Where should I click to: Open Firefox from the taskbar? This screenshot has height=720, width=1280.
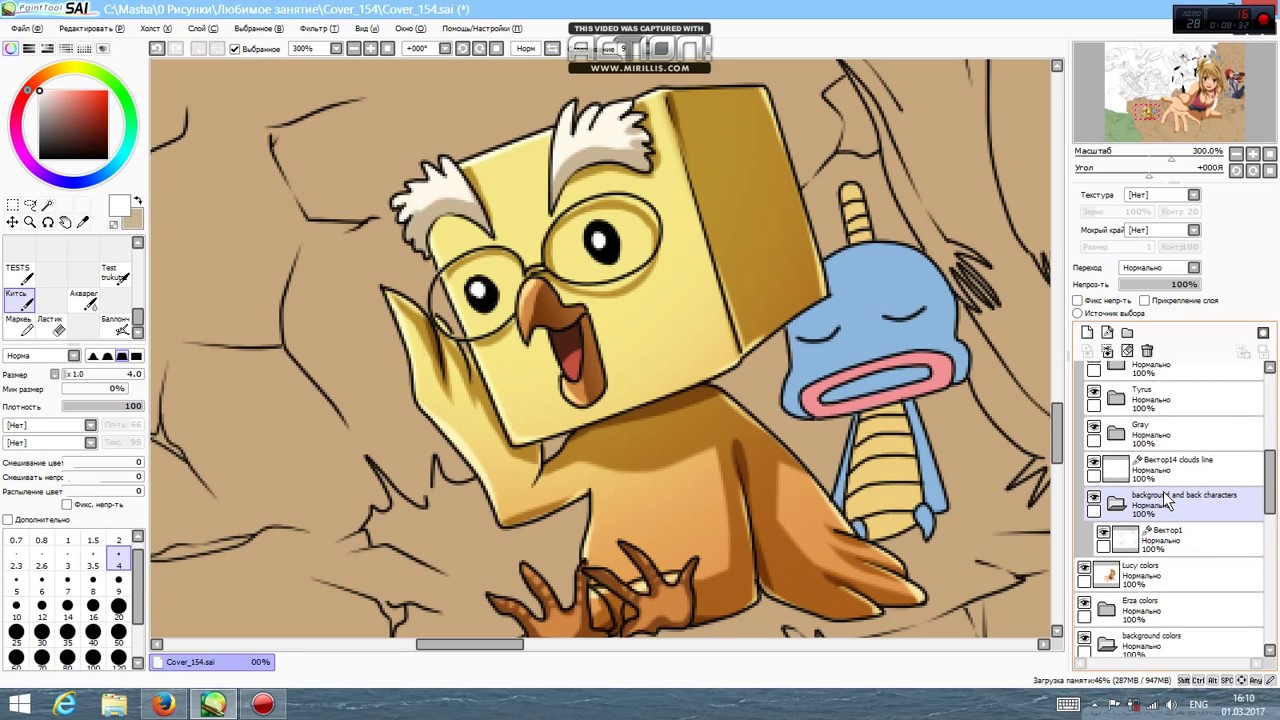click(x=164, y=704)
